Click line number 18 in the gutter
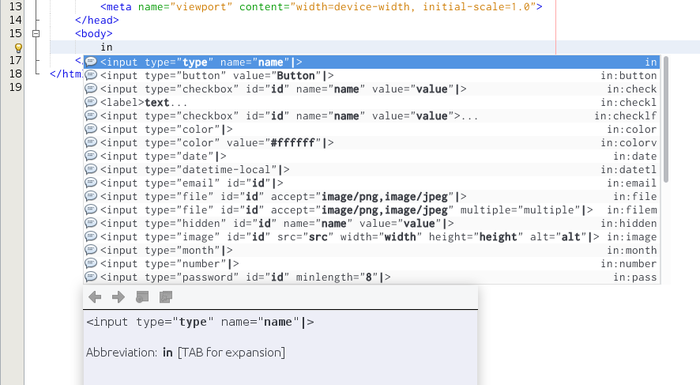 pos(15,74)
